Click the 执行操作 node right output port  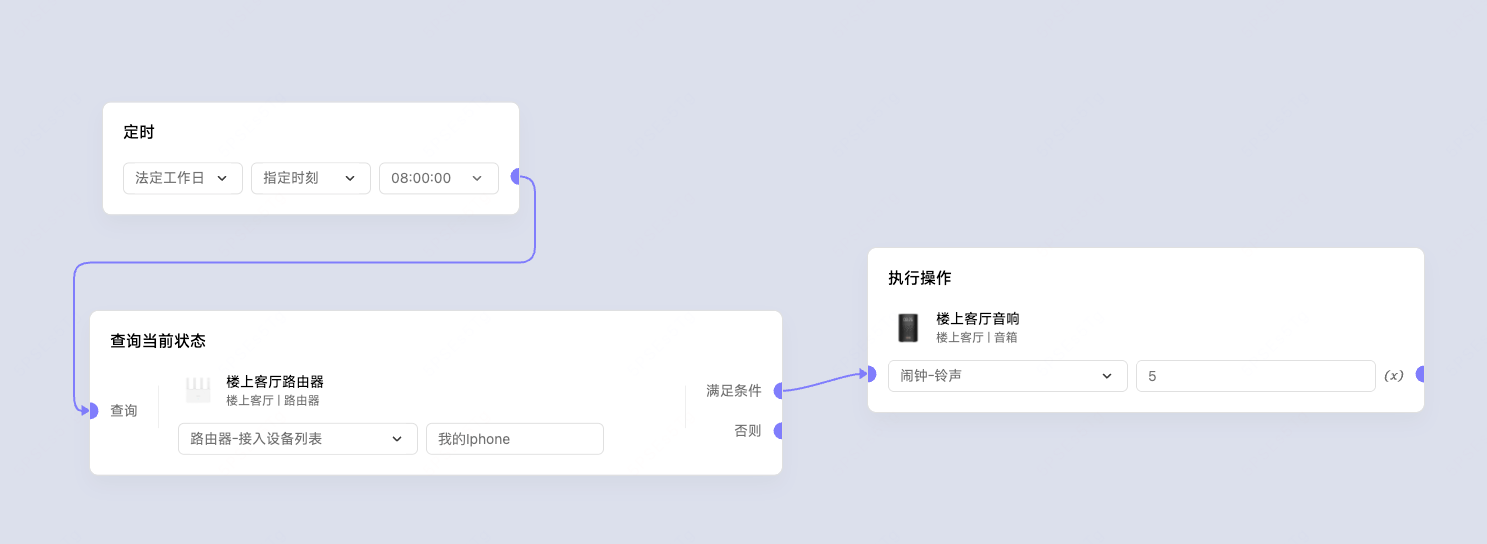1421,374
